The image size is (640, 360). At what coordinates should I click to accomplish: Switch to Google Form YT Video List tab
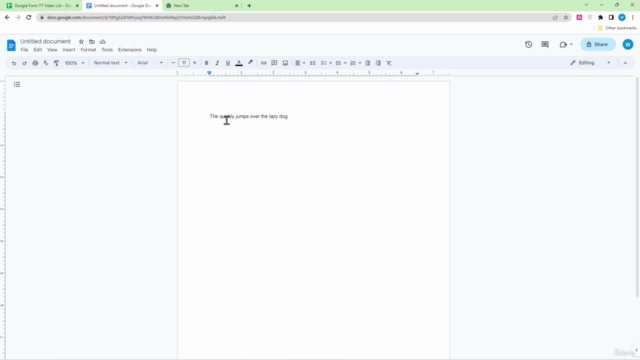coord(42,6)
